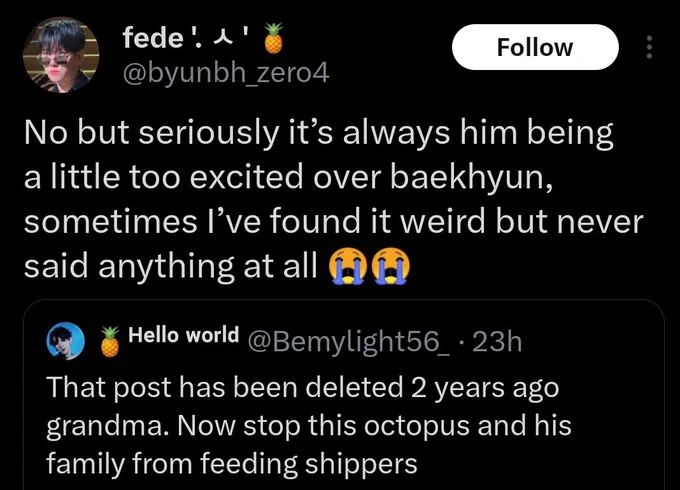
Task: Click the line "family from feeding shippers"
Action: [x=232, y=464]
